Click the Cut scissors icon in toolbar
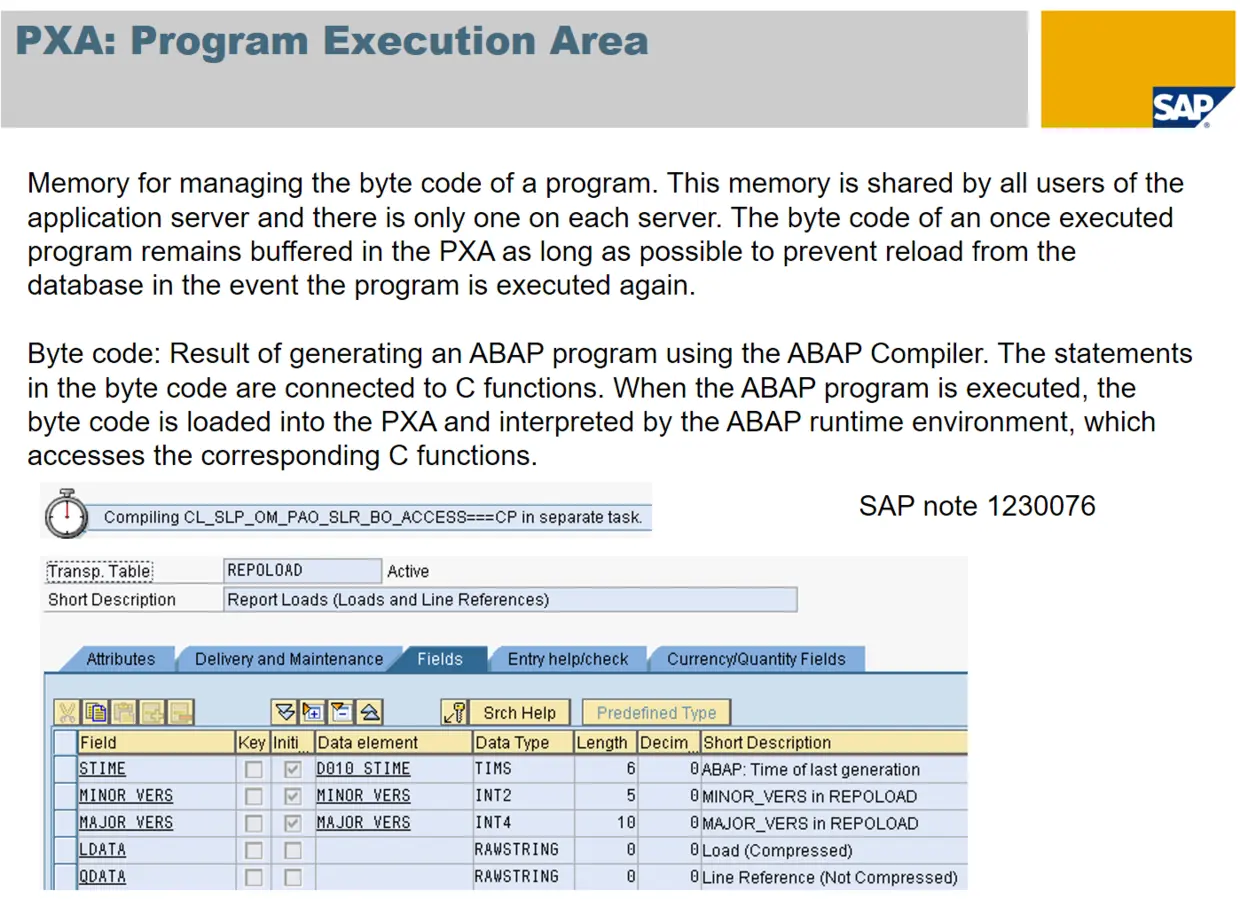 point(67,713)
